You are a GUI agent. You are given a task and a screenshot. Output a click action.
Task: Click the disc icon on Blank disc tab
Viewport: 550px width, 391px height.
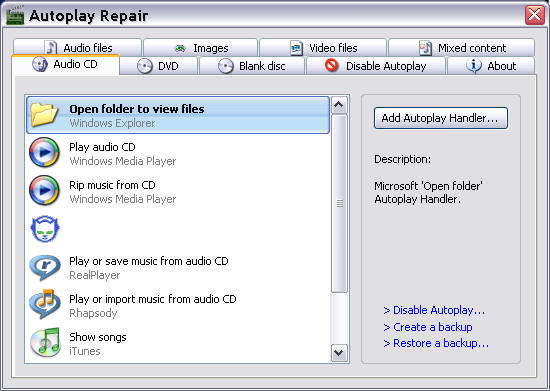226,66
